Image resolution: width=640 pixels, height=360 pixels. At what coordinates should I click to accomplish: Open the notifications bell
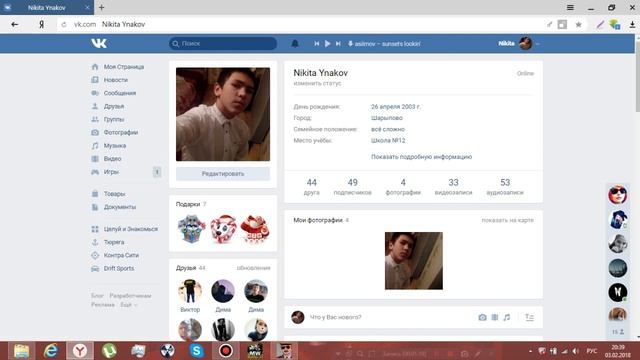(x=295, y=43)
